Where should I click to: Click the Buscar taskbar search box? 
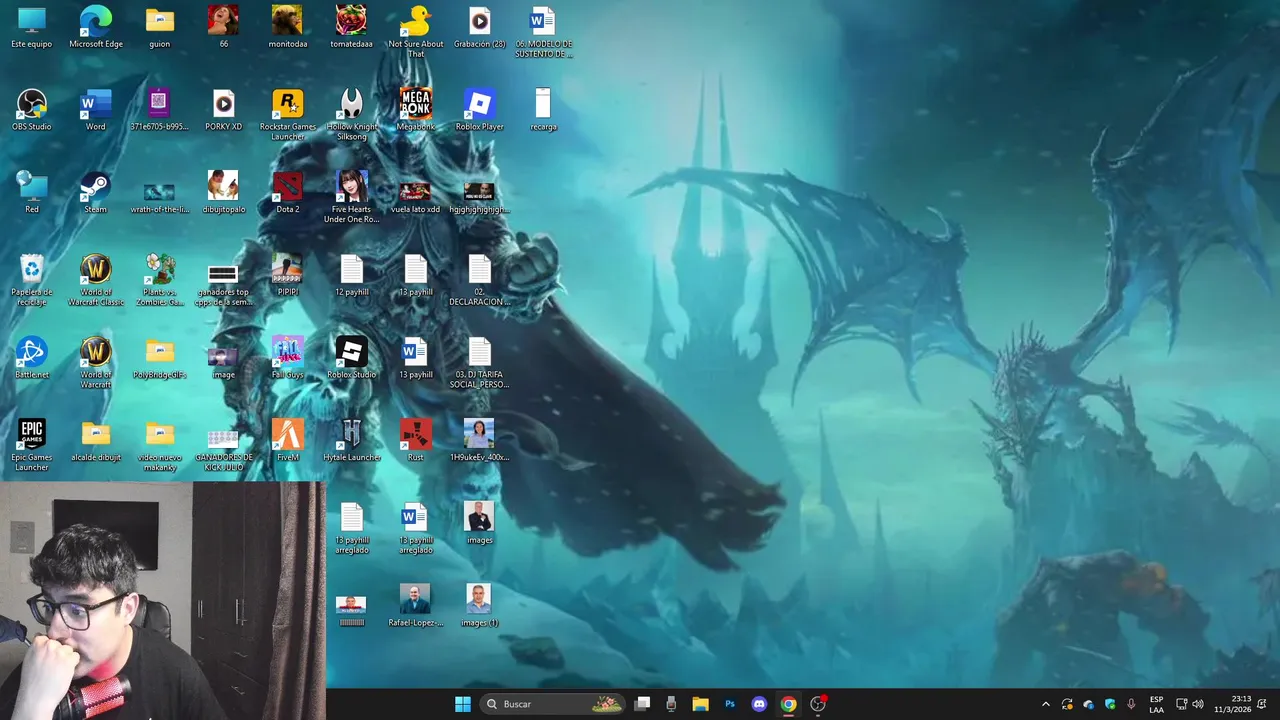(553, 704)
